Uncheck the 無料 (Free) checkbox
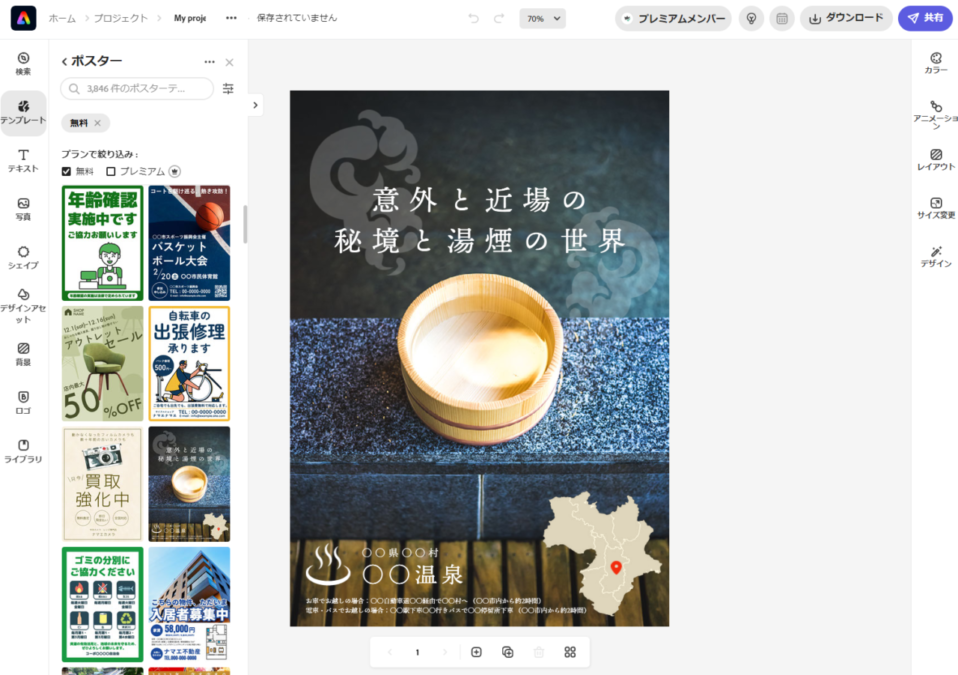This screenshot has width=958, height=675. point(67,171)
